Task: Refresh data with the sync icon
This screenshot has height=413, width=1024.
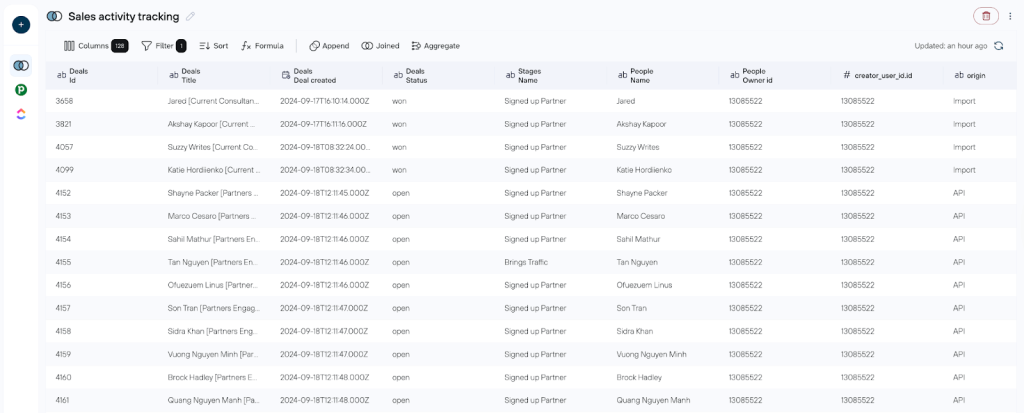Action: point(998,46)
